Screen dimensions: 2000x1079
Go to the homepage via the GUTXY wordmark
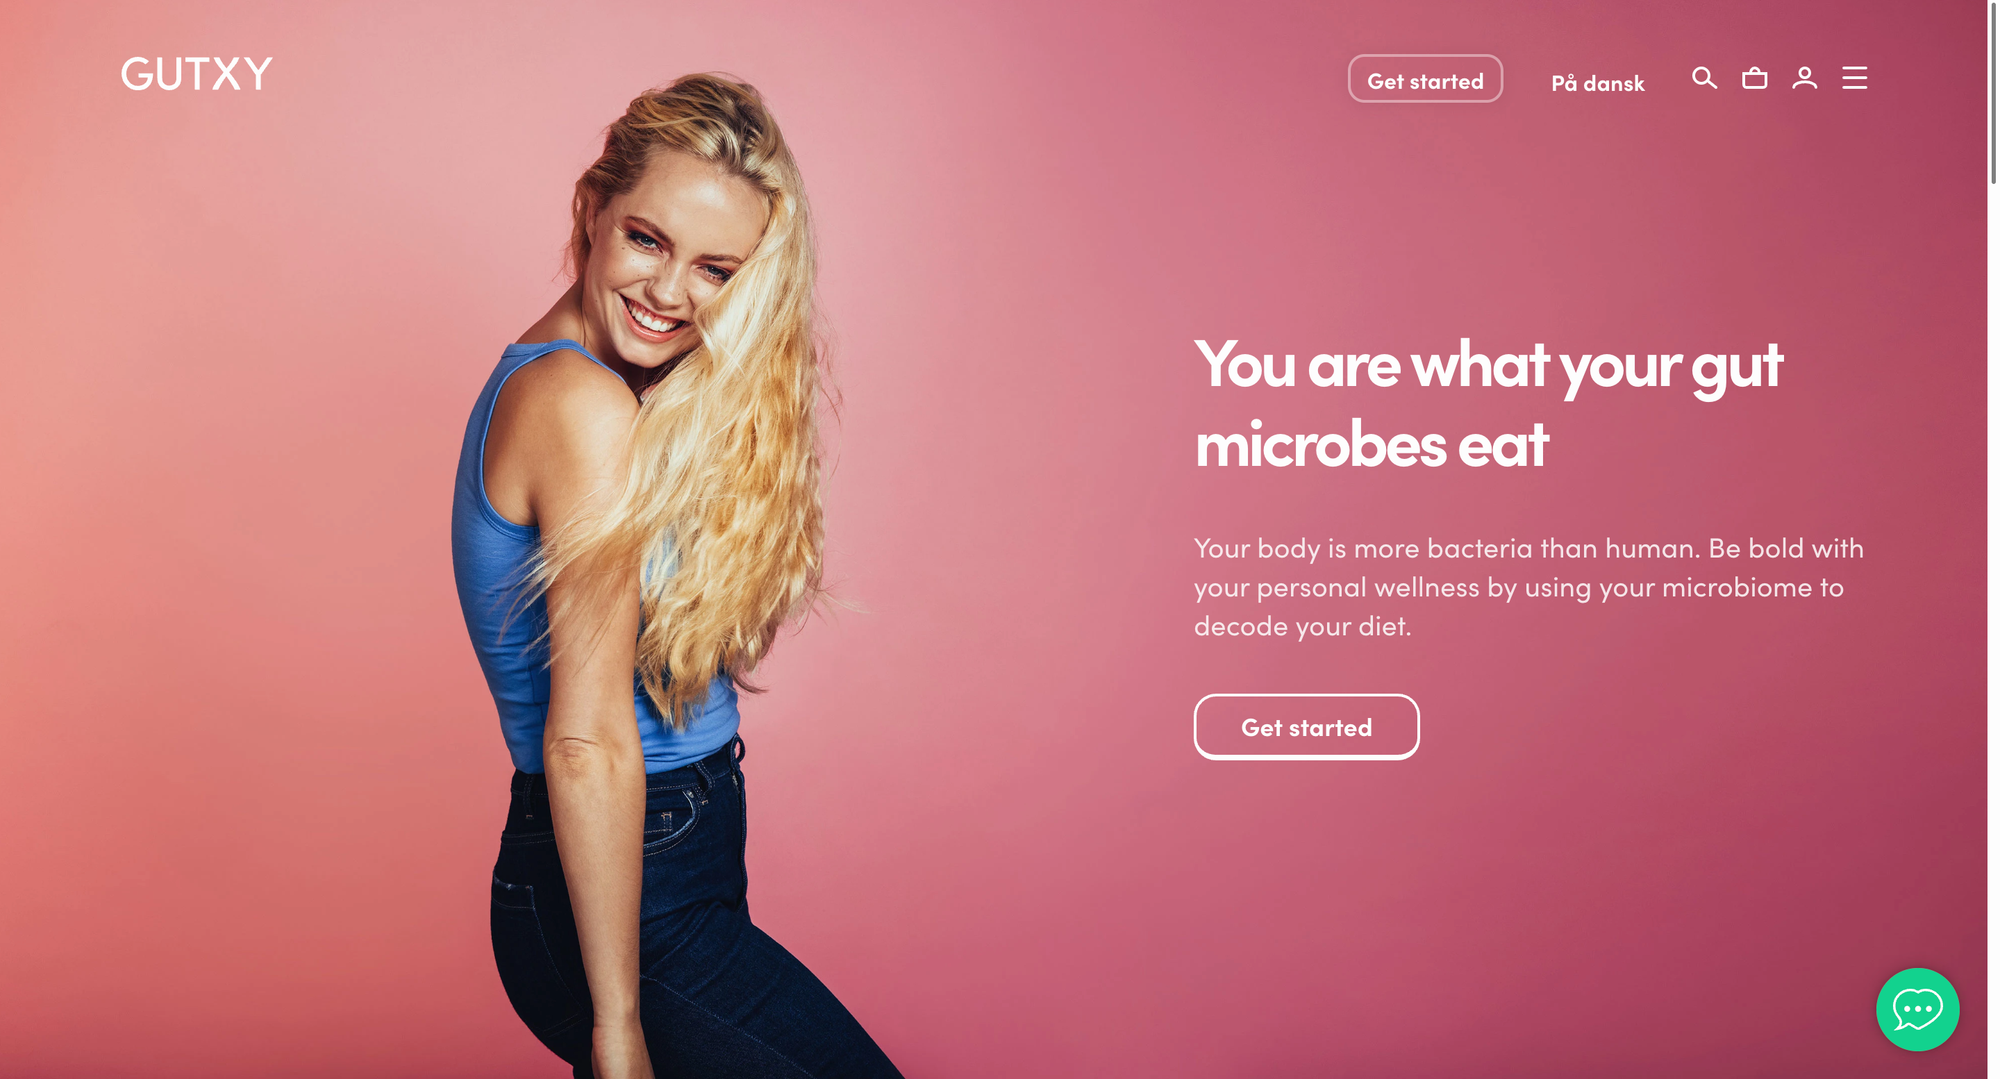click(x=196, y=74)
